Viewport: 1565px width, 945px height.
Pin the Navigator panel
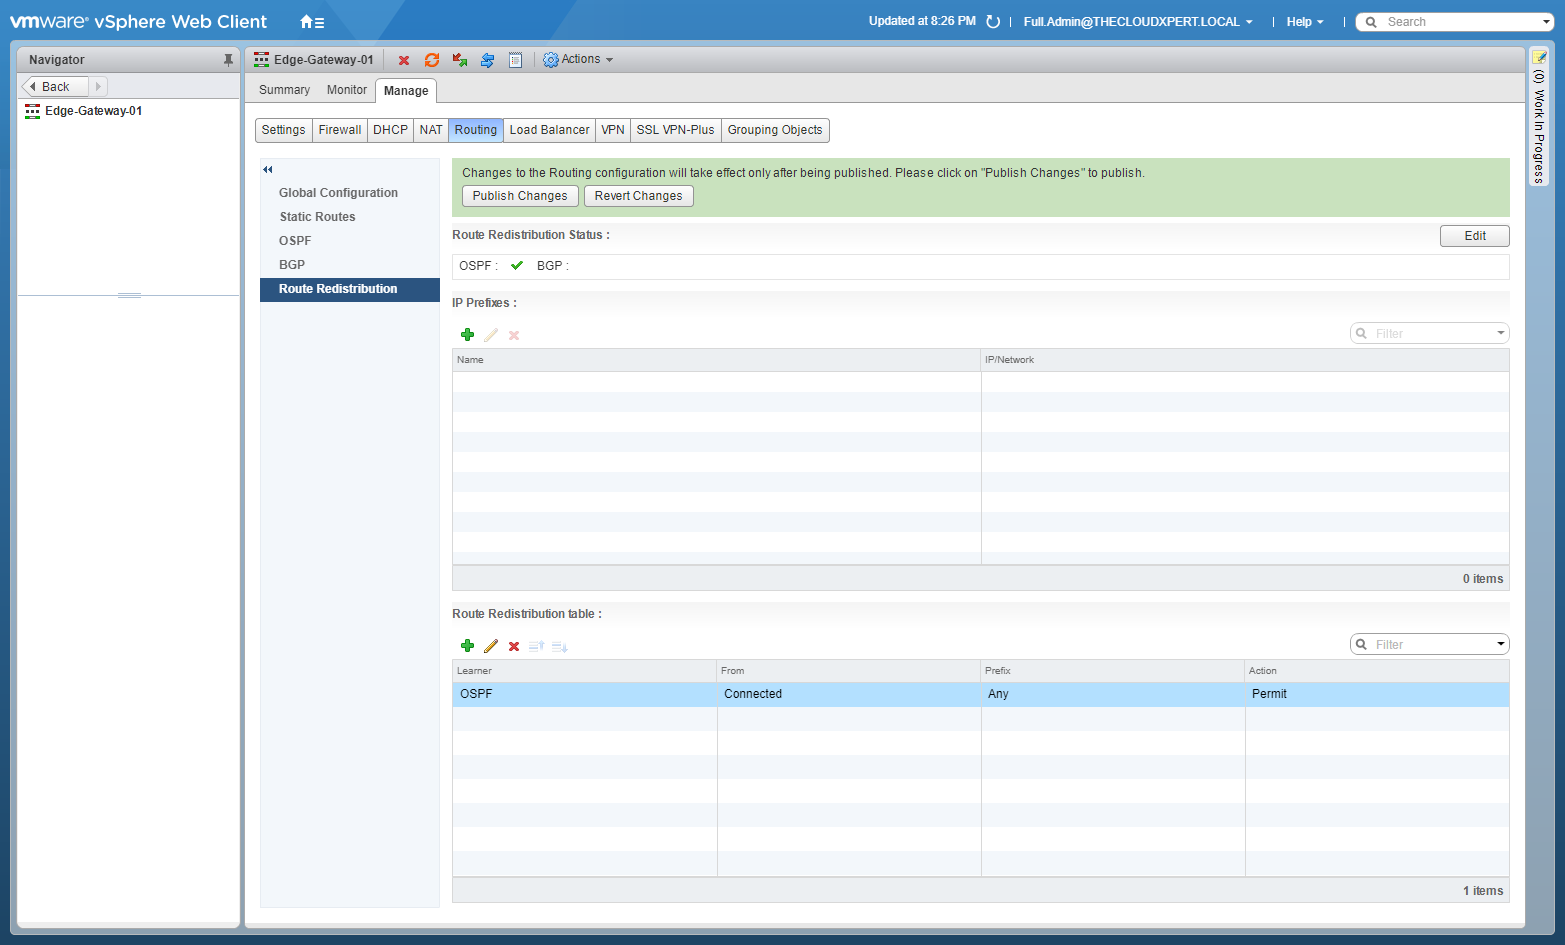pos(228,60)
